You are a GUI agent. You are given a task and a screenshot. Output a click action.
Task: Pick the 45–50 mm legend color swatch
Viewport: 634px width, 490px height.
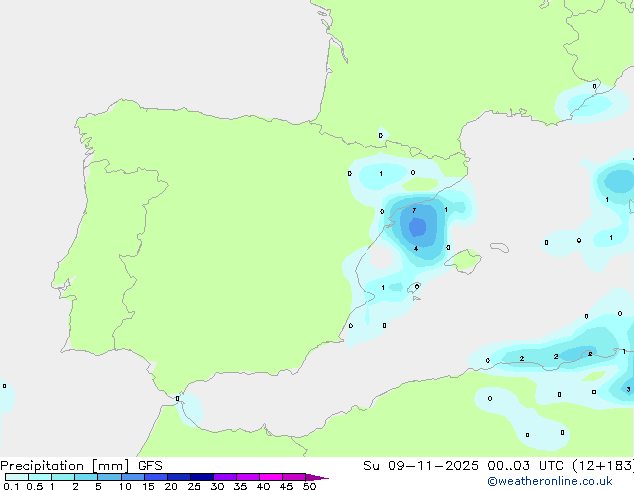[294, 477]
